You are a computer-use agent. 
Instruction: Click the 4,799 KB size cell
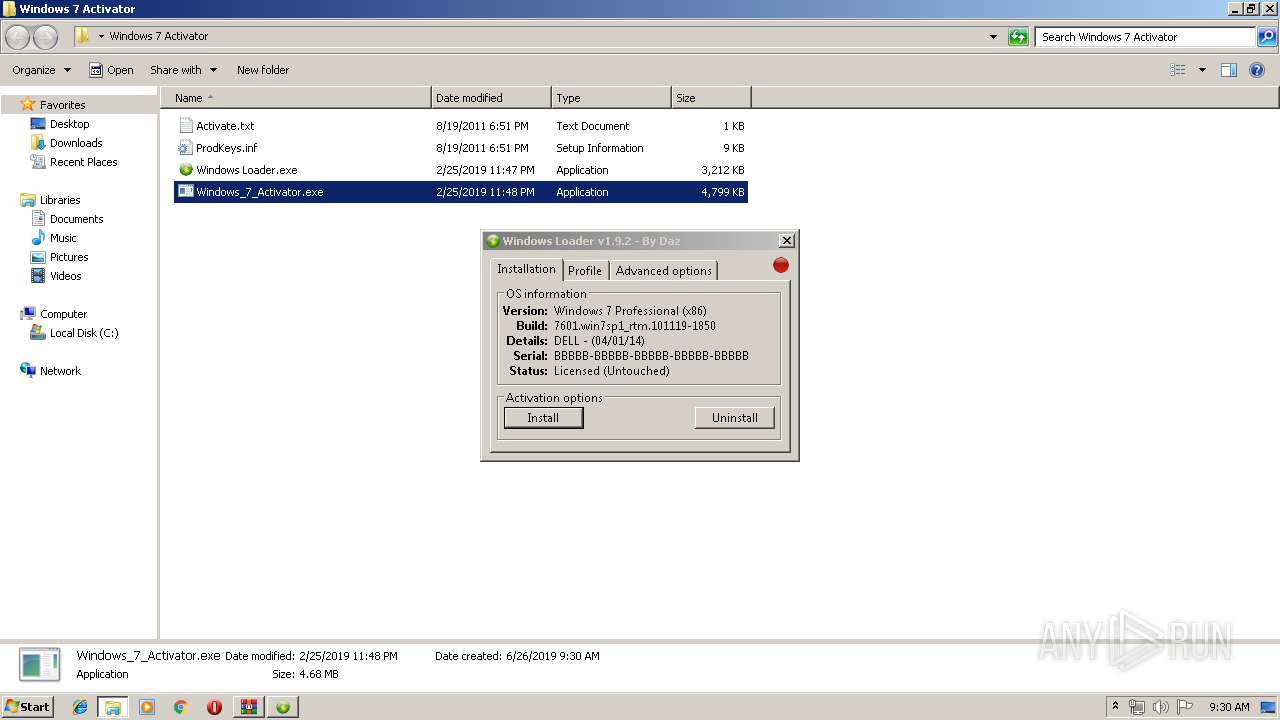723,192
